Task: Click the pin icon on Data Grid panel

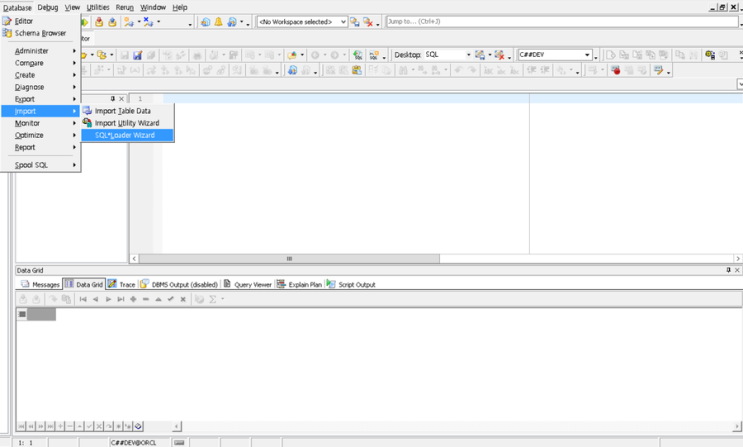Action: 728,270
